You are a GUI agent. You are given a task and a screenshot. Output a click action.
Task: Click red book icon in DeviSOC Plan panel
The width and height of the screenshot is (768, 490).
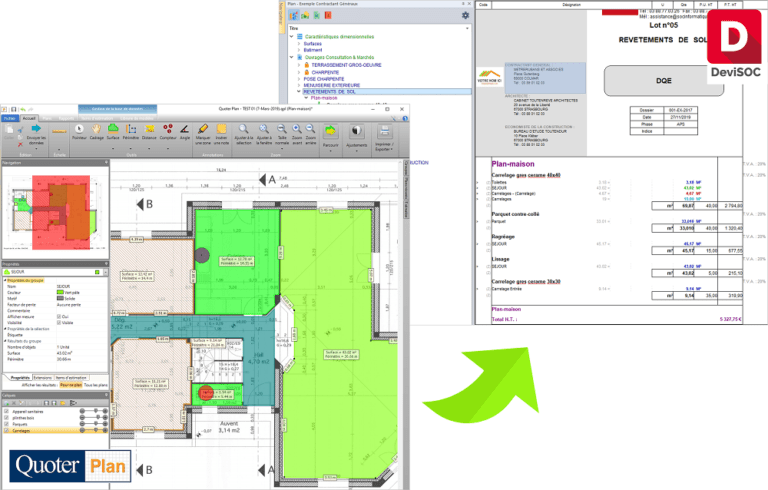328,15
